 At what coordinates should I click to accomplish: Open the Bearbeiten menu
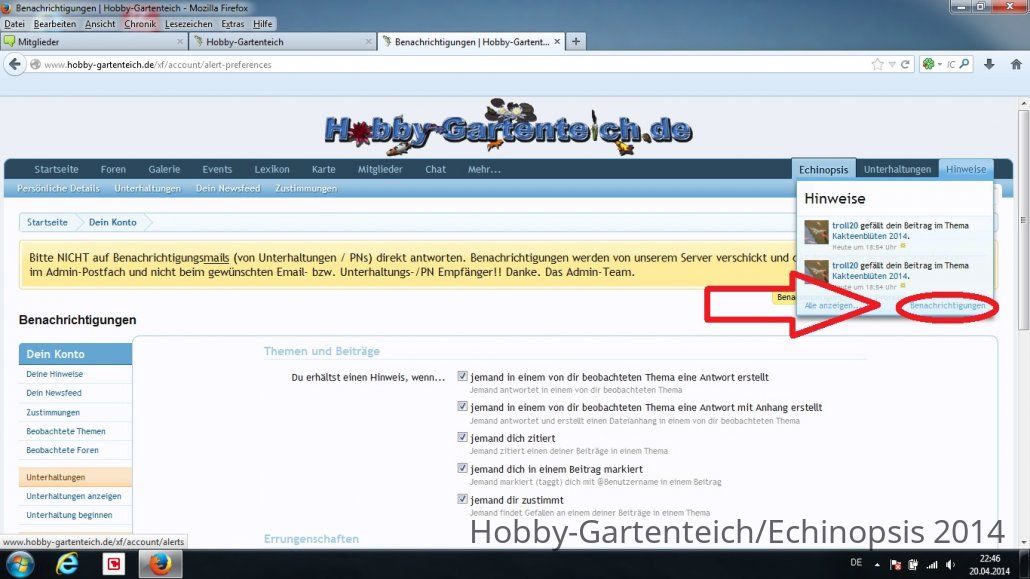[x=55, y=24]
